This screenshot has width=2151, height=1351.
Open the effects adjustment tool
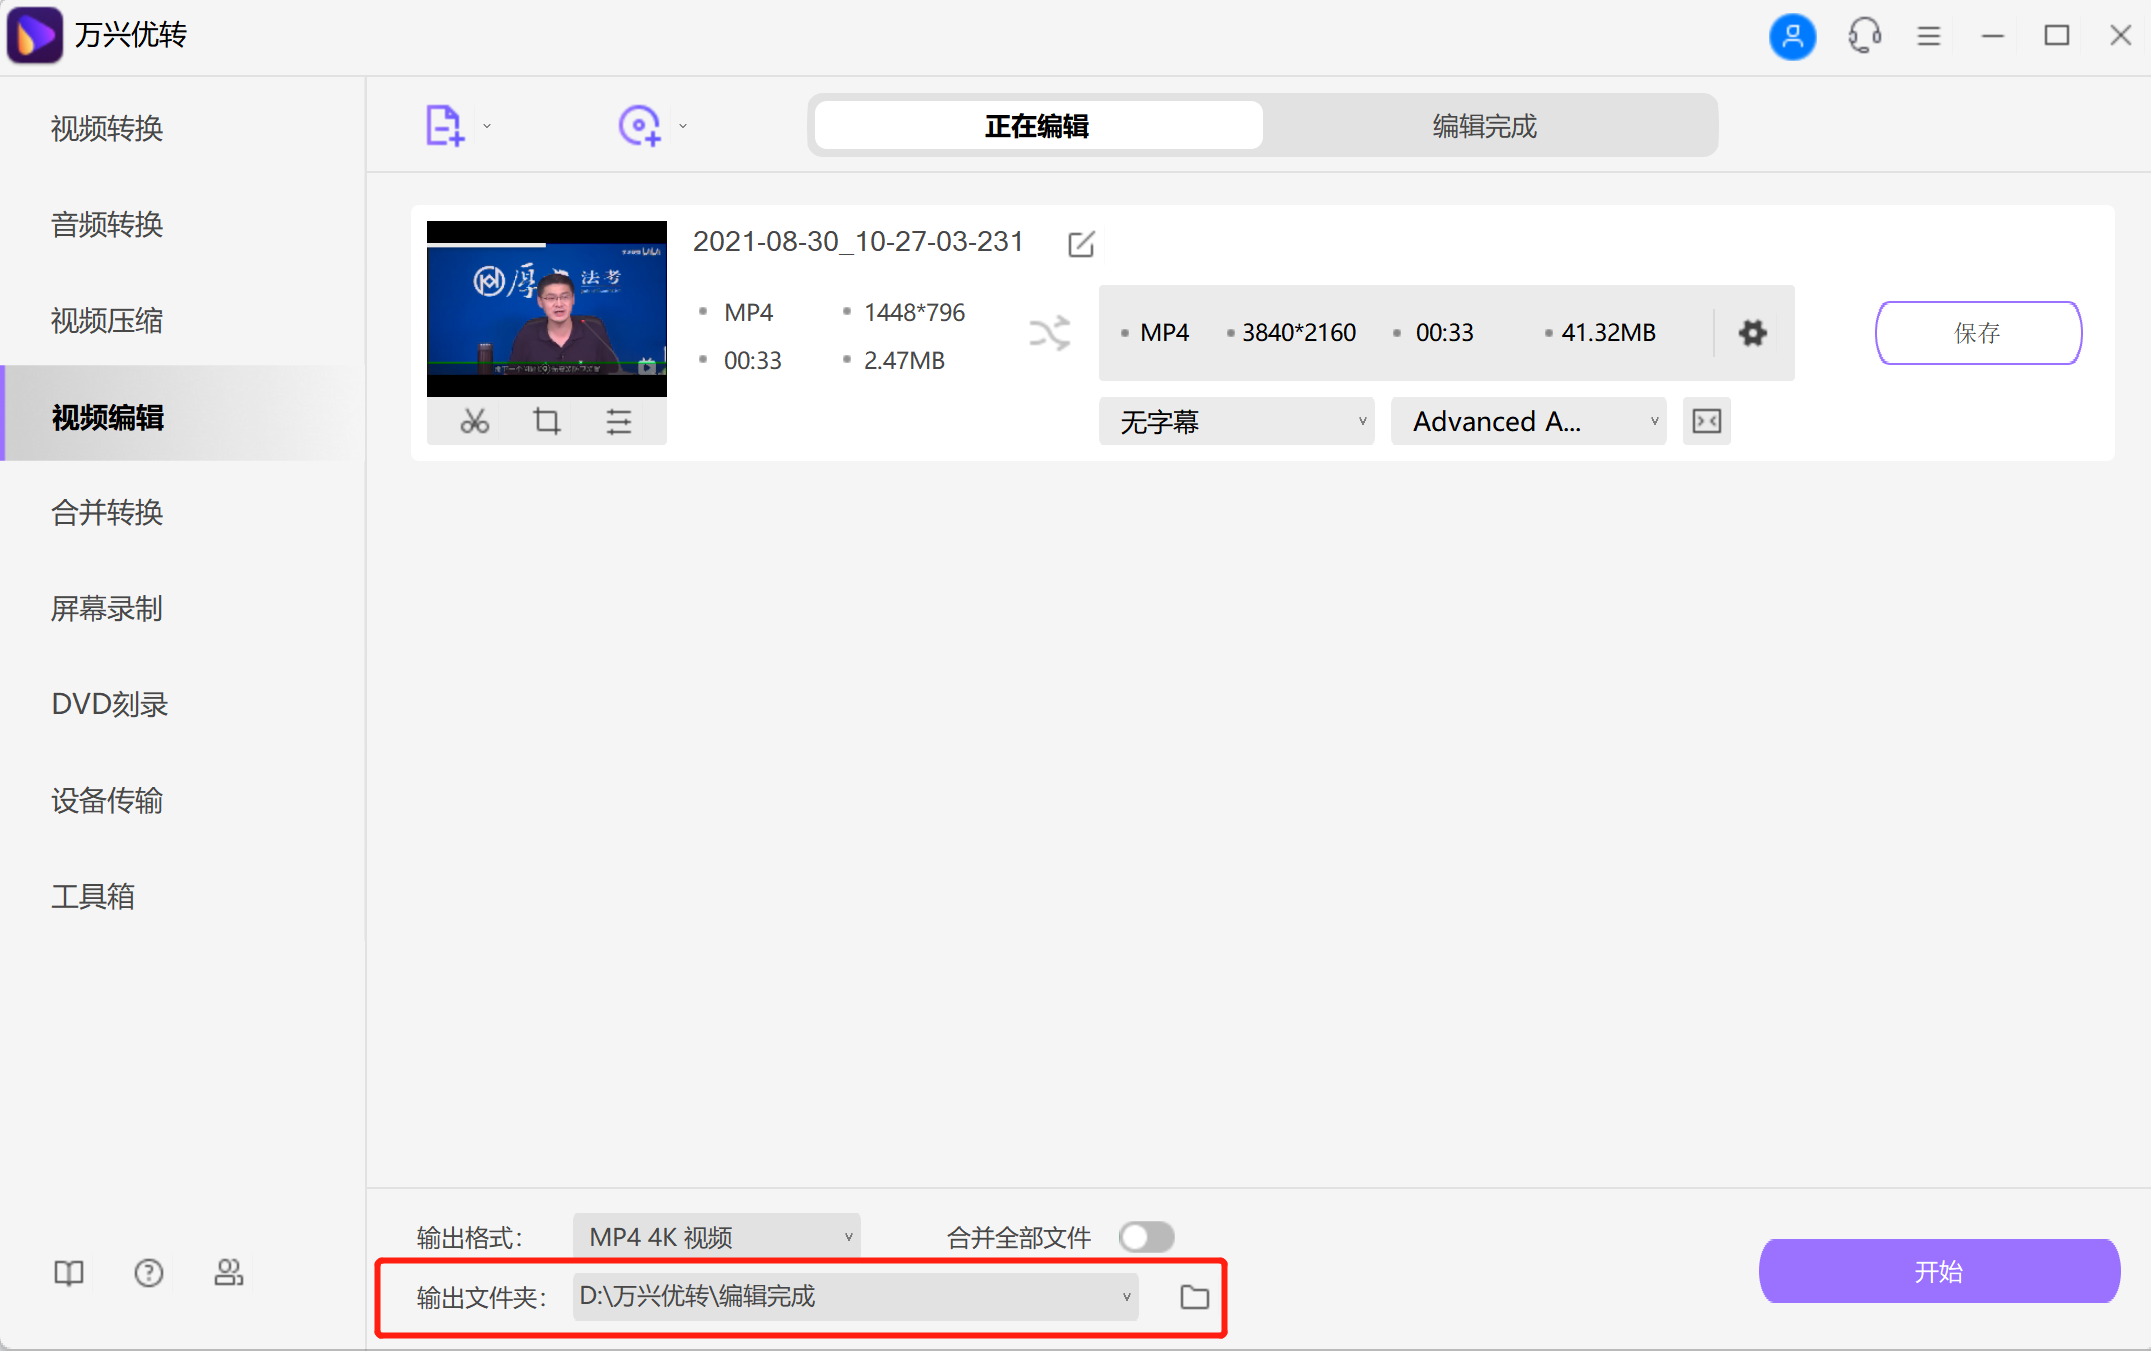pyautogui.click(x=619, y=421)
